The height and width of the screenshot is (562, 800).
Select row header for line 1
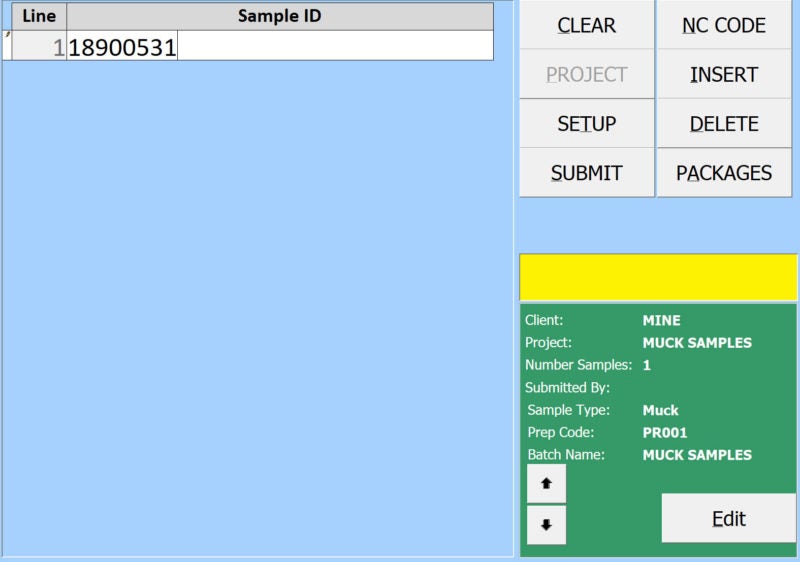click(x=7, y=45)
